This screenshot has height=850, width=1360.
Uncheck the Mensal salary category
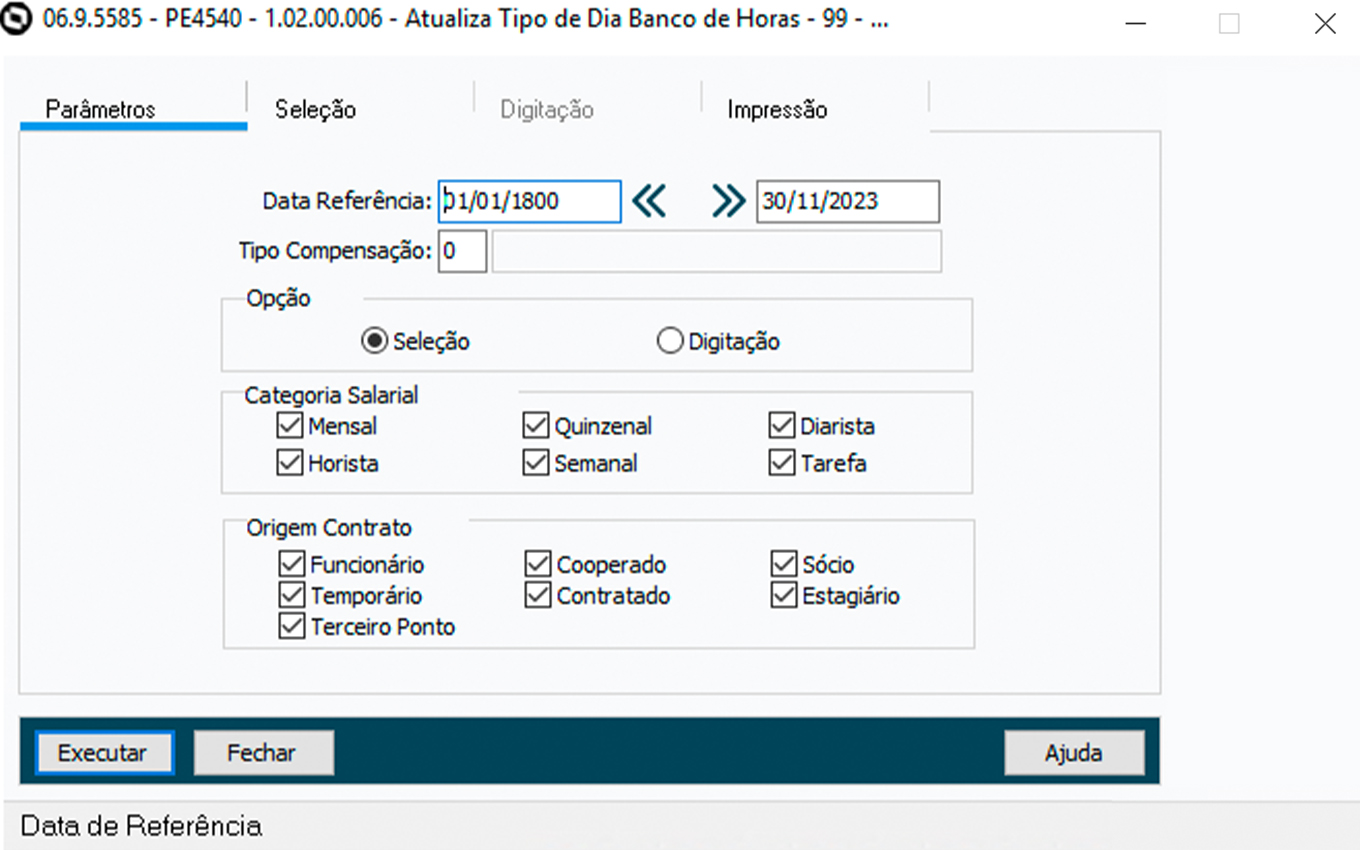pyautogui.click(x=290, y=426)
